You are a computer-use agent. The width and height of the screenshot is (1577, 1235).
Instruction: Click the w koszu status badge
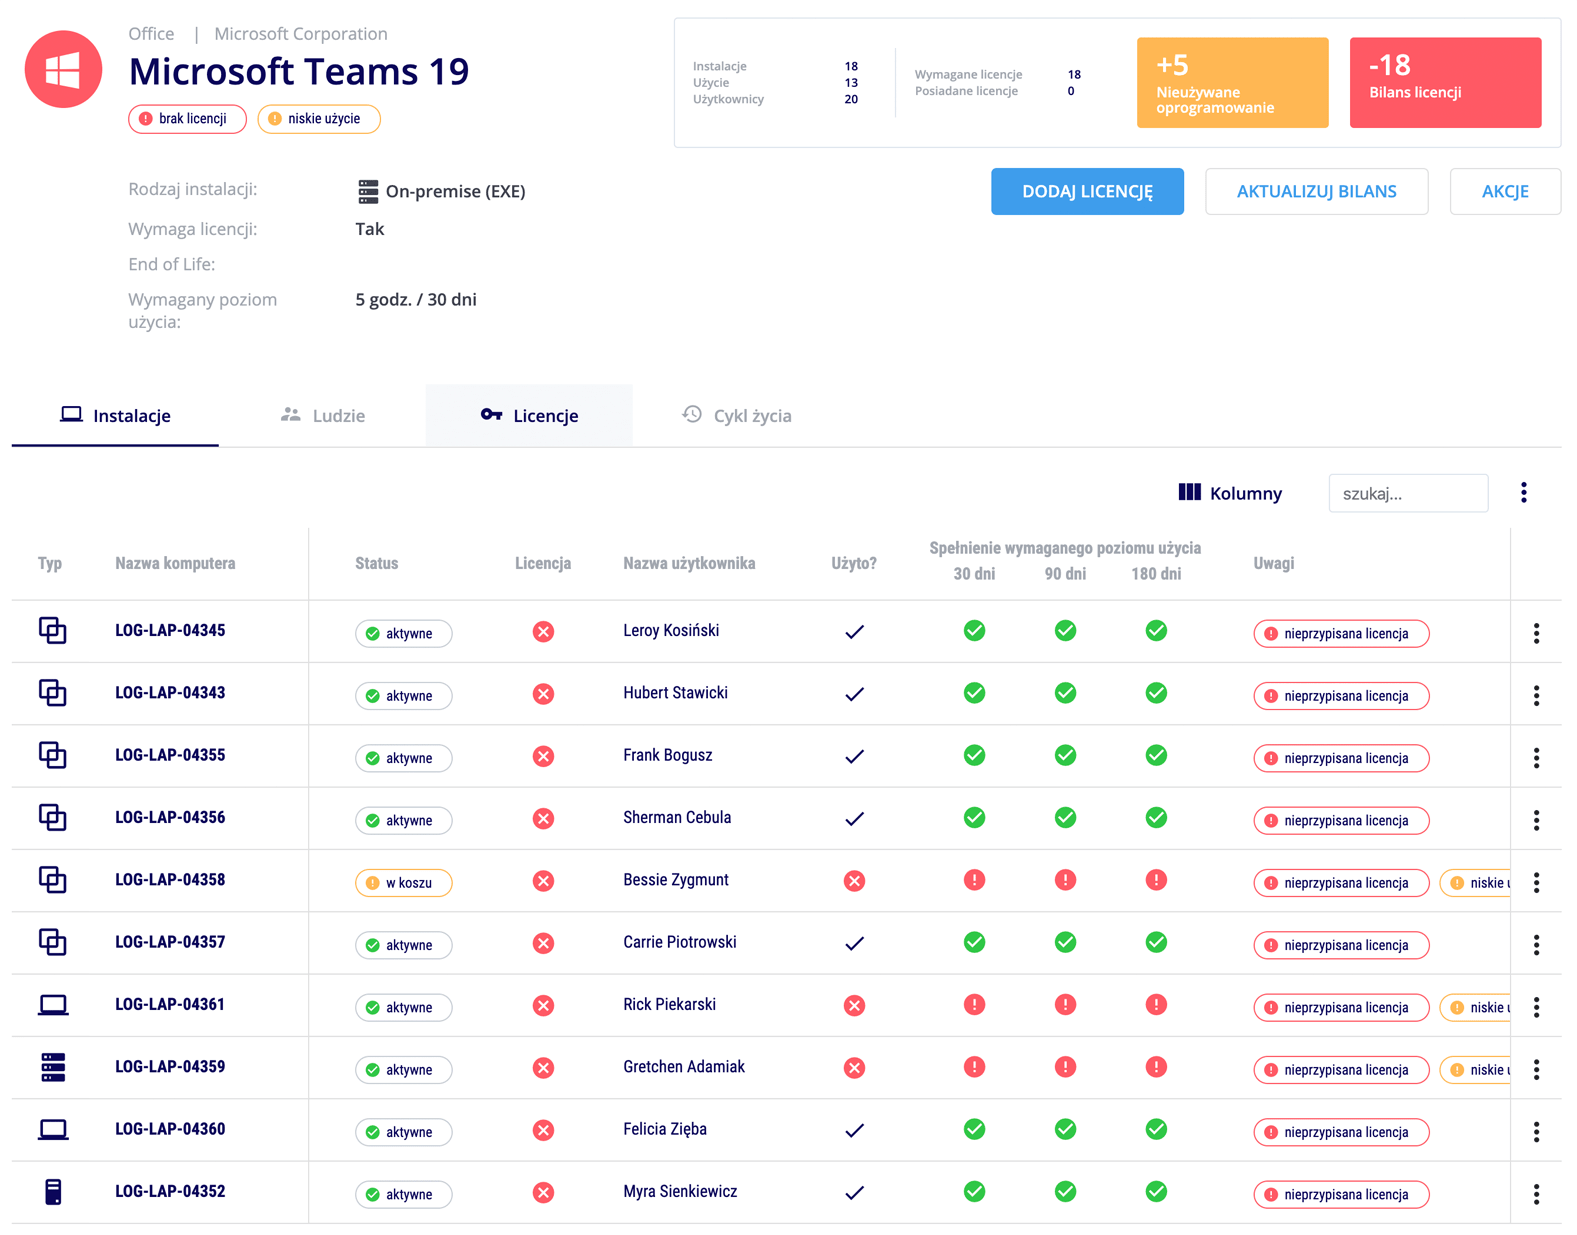pos(403,883)
